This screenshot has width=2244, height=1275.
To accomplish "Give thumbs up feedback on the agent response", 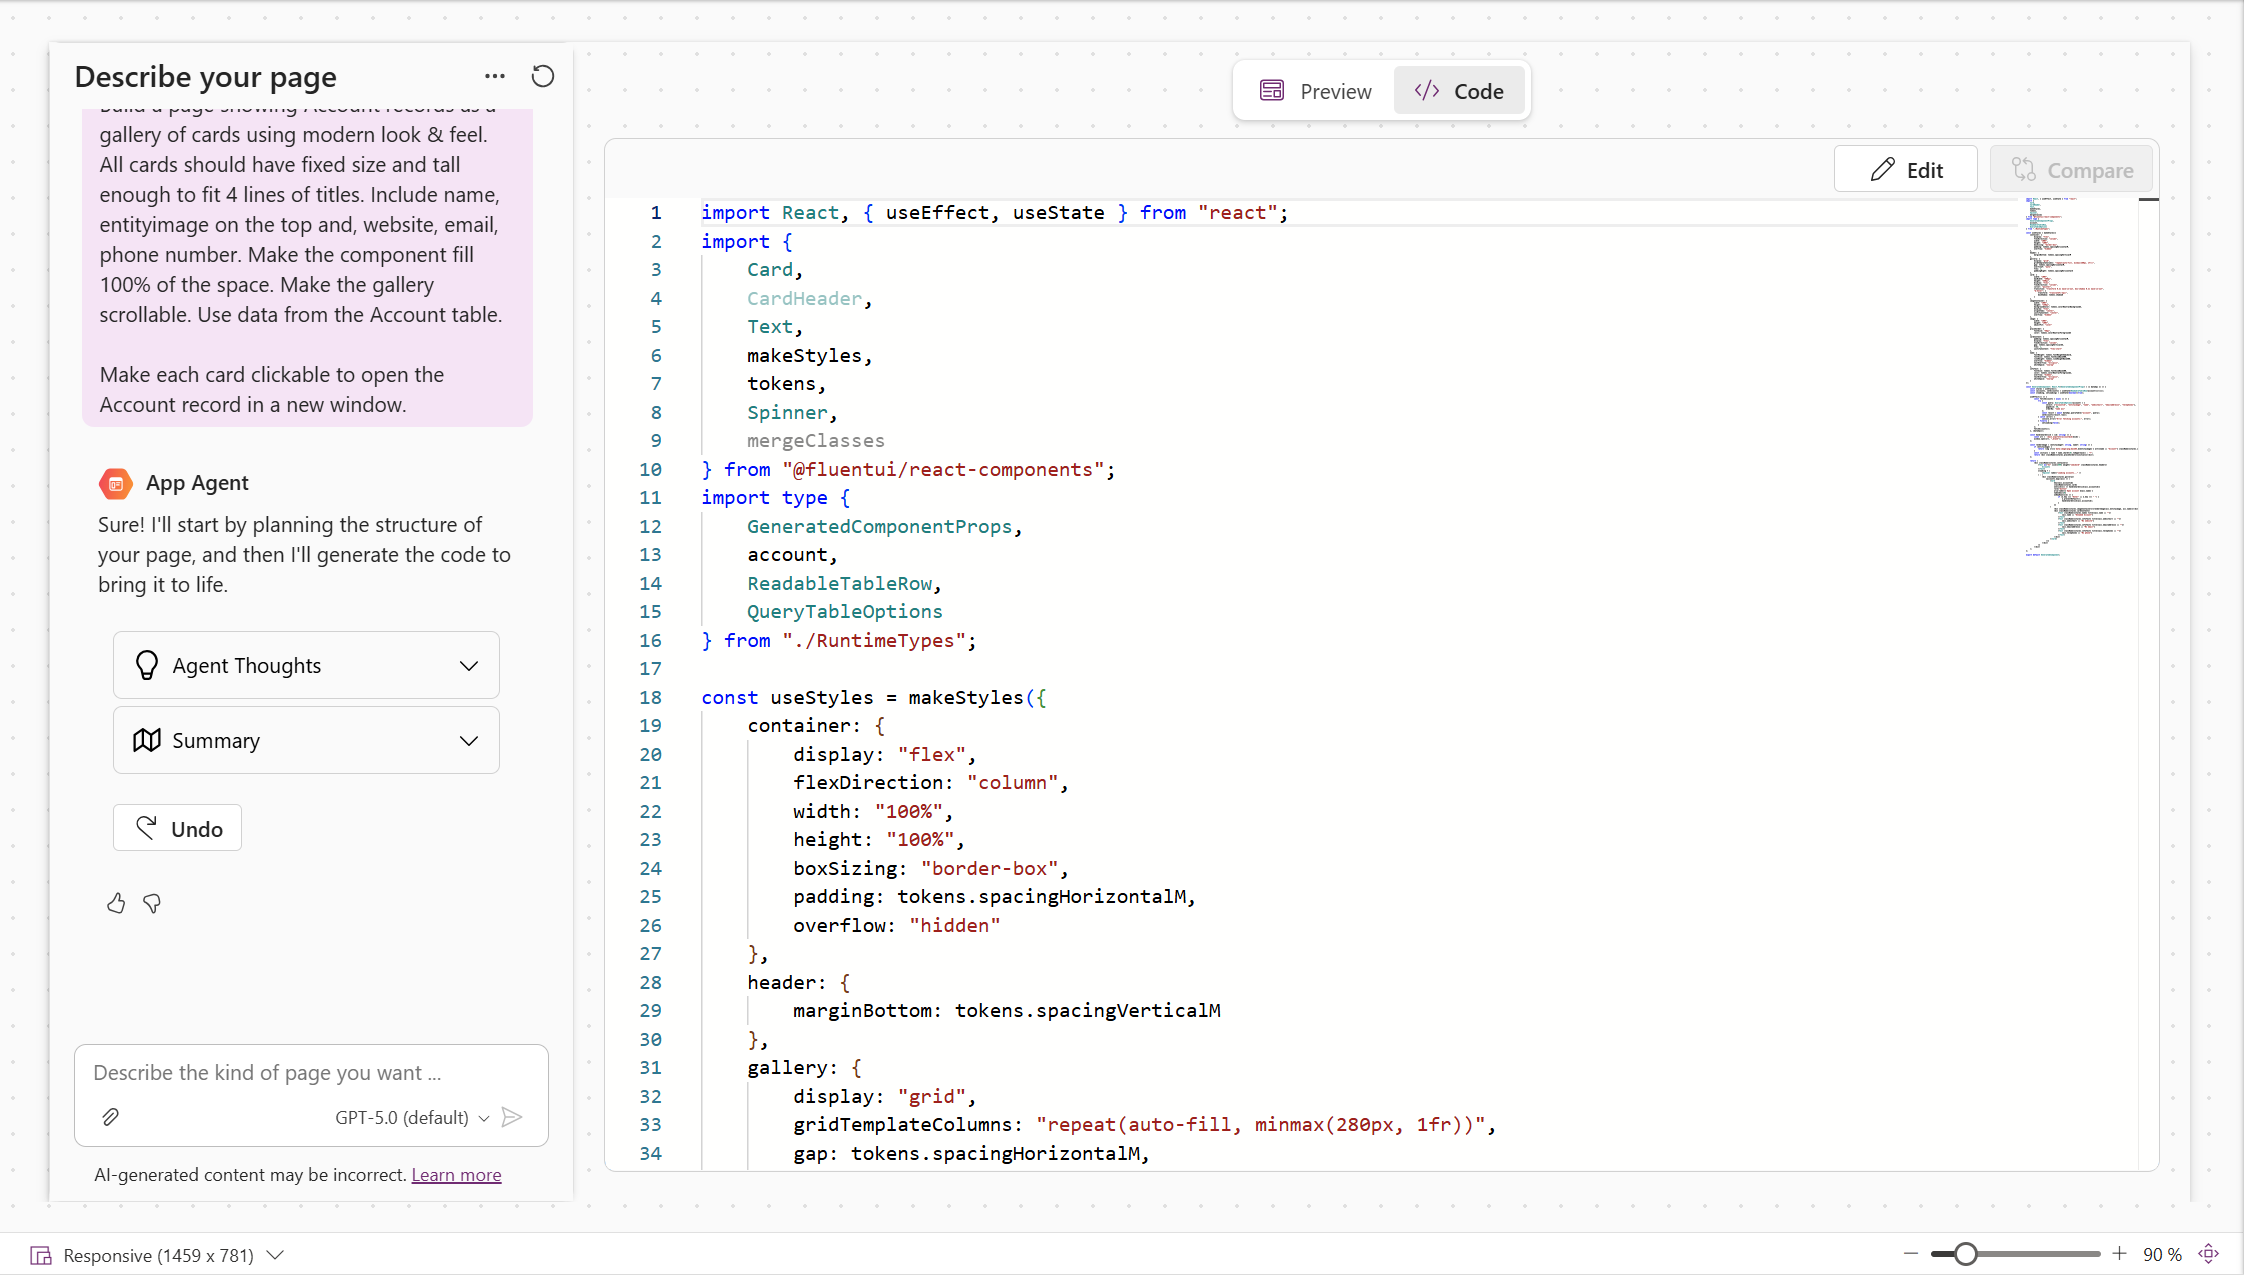I will coord(116,903).
